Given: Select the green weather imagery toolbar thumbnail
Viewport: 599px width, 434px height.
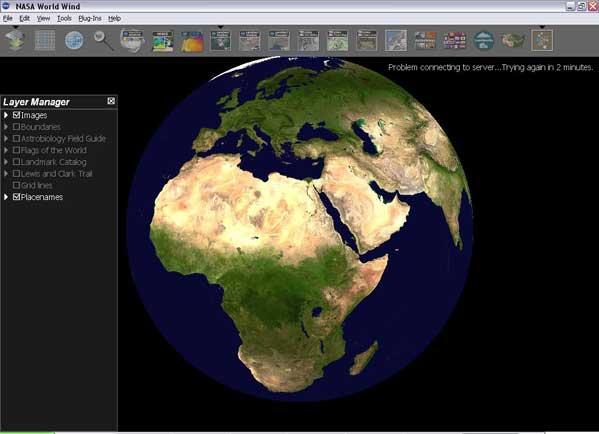Looking at the screenshot, I should 162,40.
